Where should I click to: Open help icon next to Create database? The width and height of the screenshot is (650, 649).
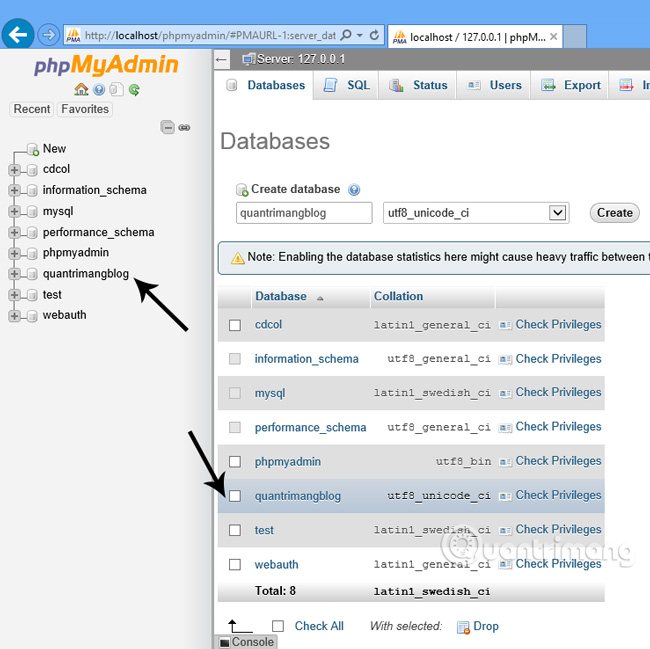[x=354, y=190]
